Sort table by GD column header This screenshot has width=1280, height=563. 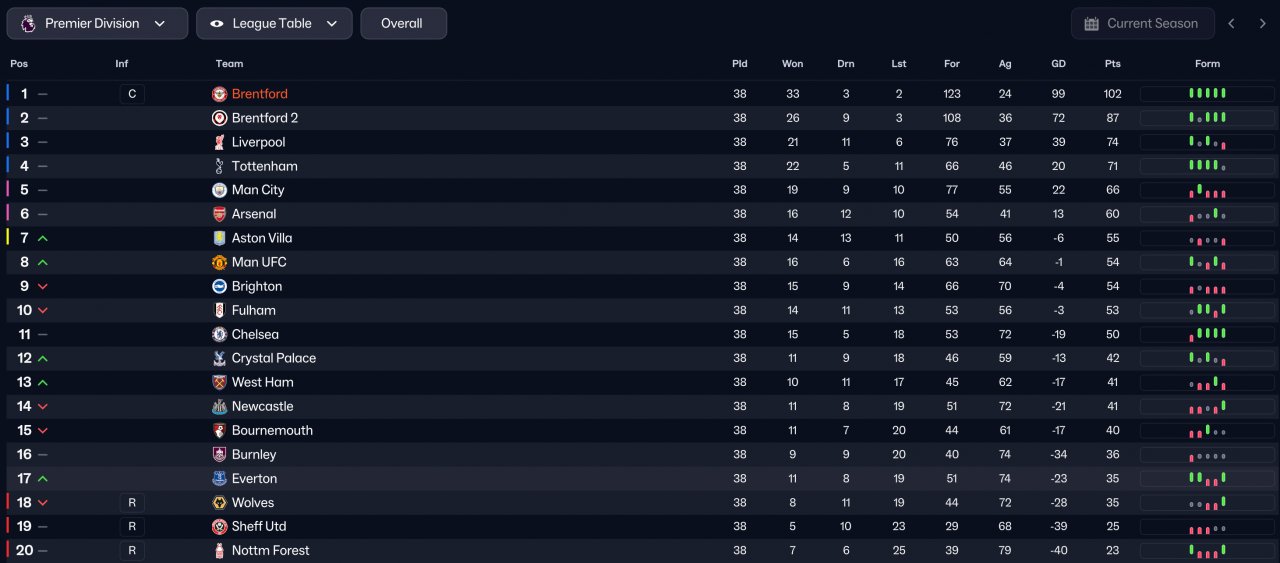pyautogui.click(x=1058, y=64)
